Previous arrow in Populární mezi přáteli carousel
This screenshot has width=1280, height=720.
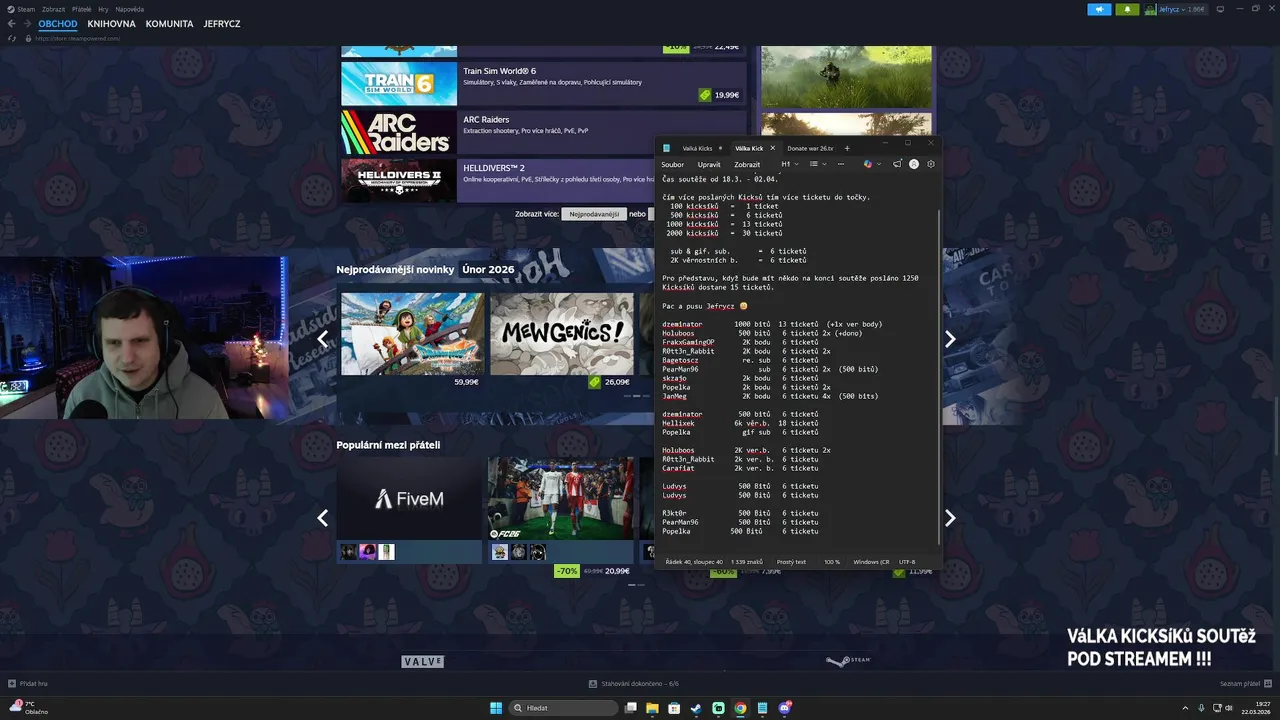[322, 518]
